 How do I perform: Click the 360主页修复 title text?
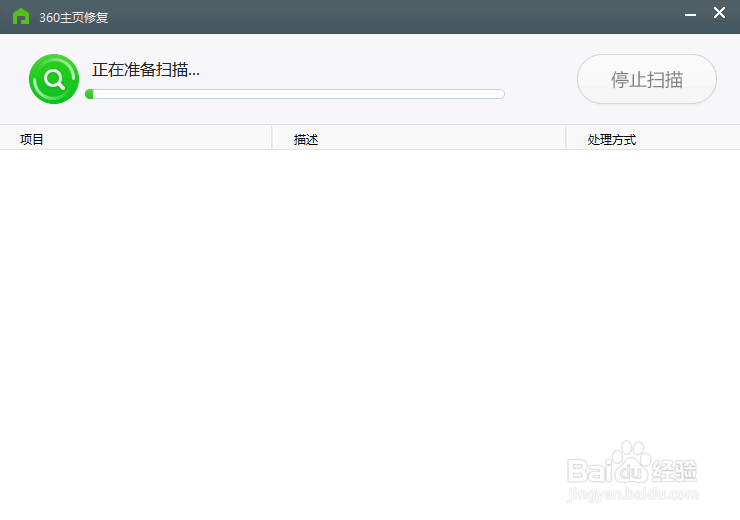click(x=74, y=17)
